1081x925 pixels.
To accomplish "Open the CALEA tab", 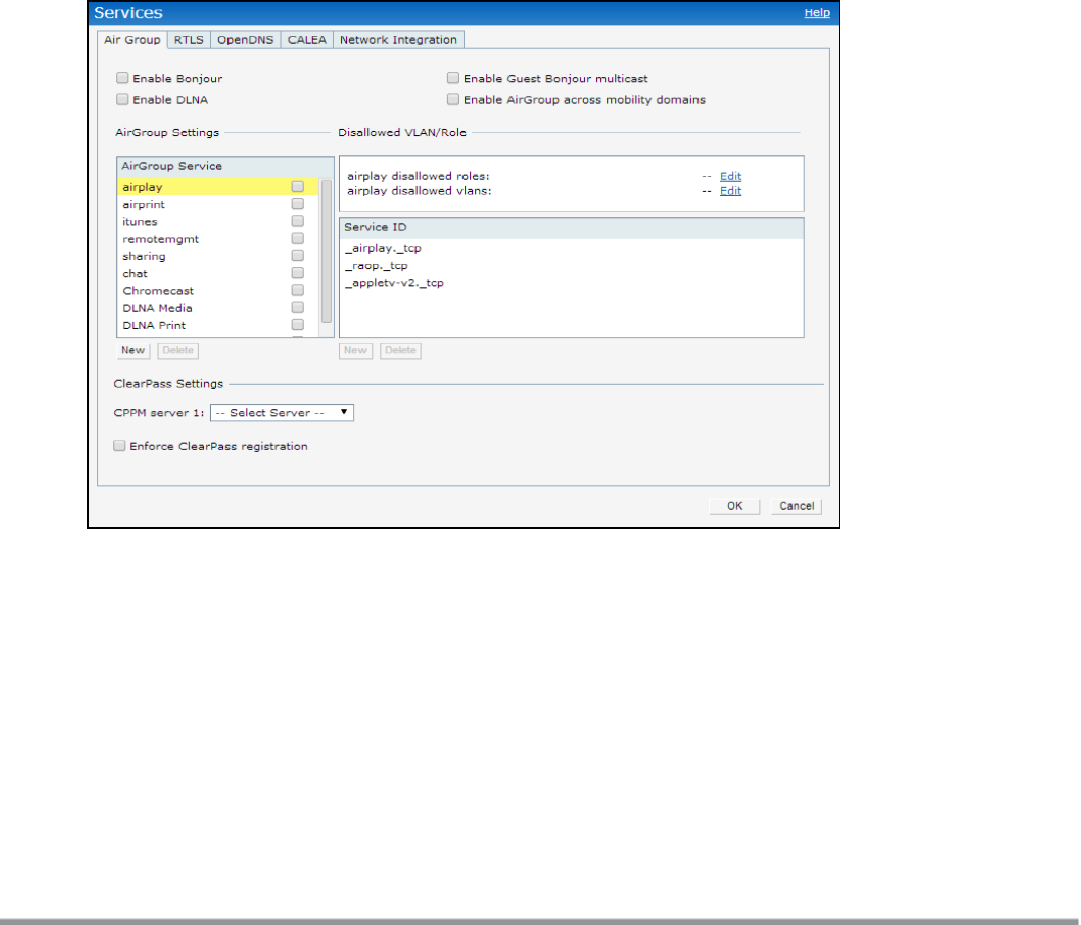I will [307, 40].
